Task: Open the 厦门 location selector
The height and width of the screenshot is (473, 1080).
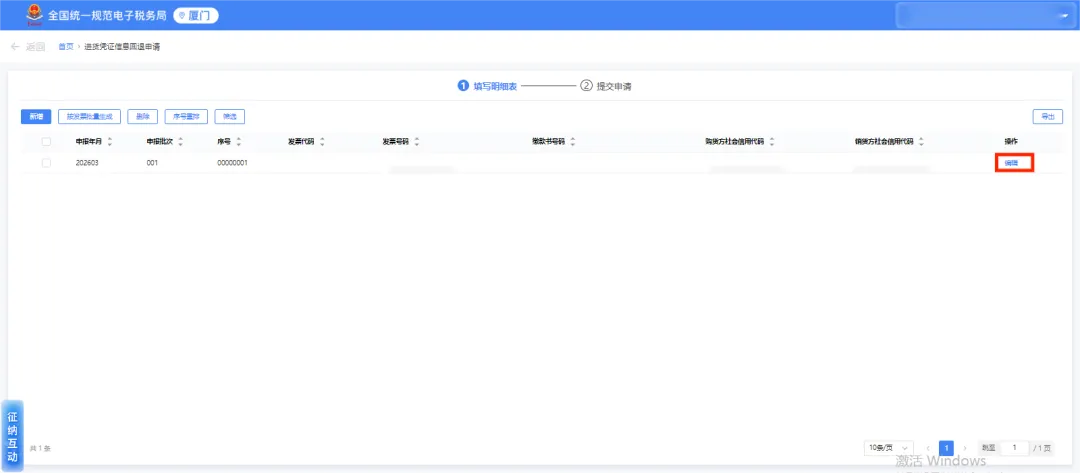Action: (196, 15)
